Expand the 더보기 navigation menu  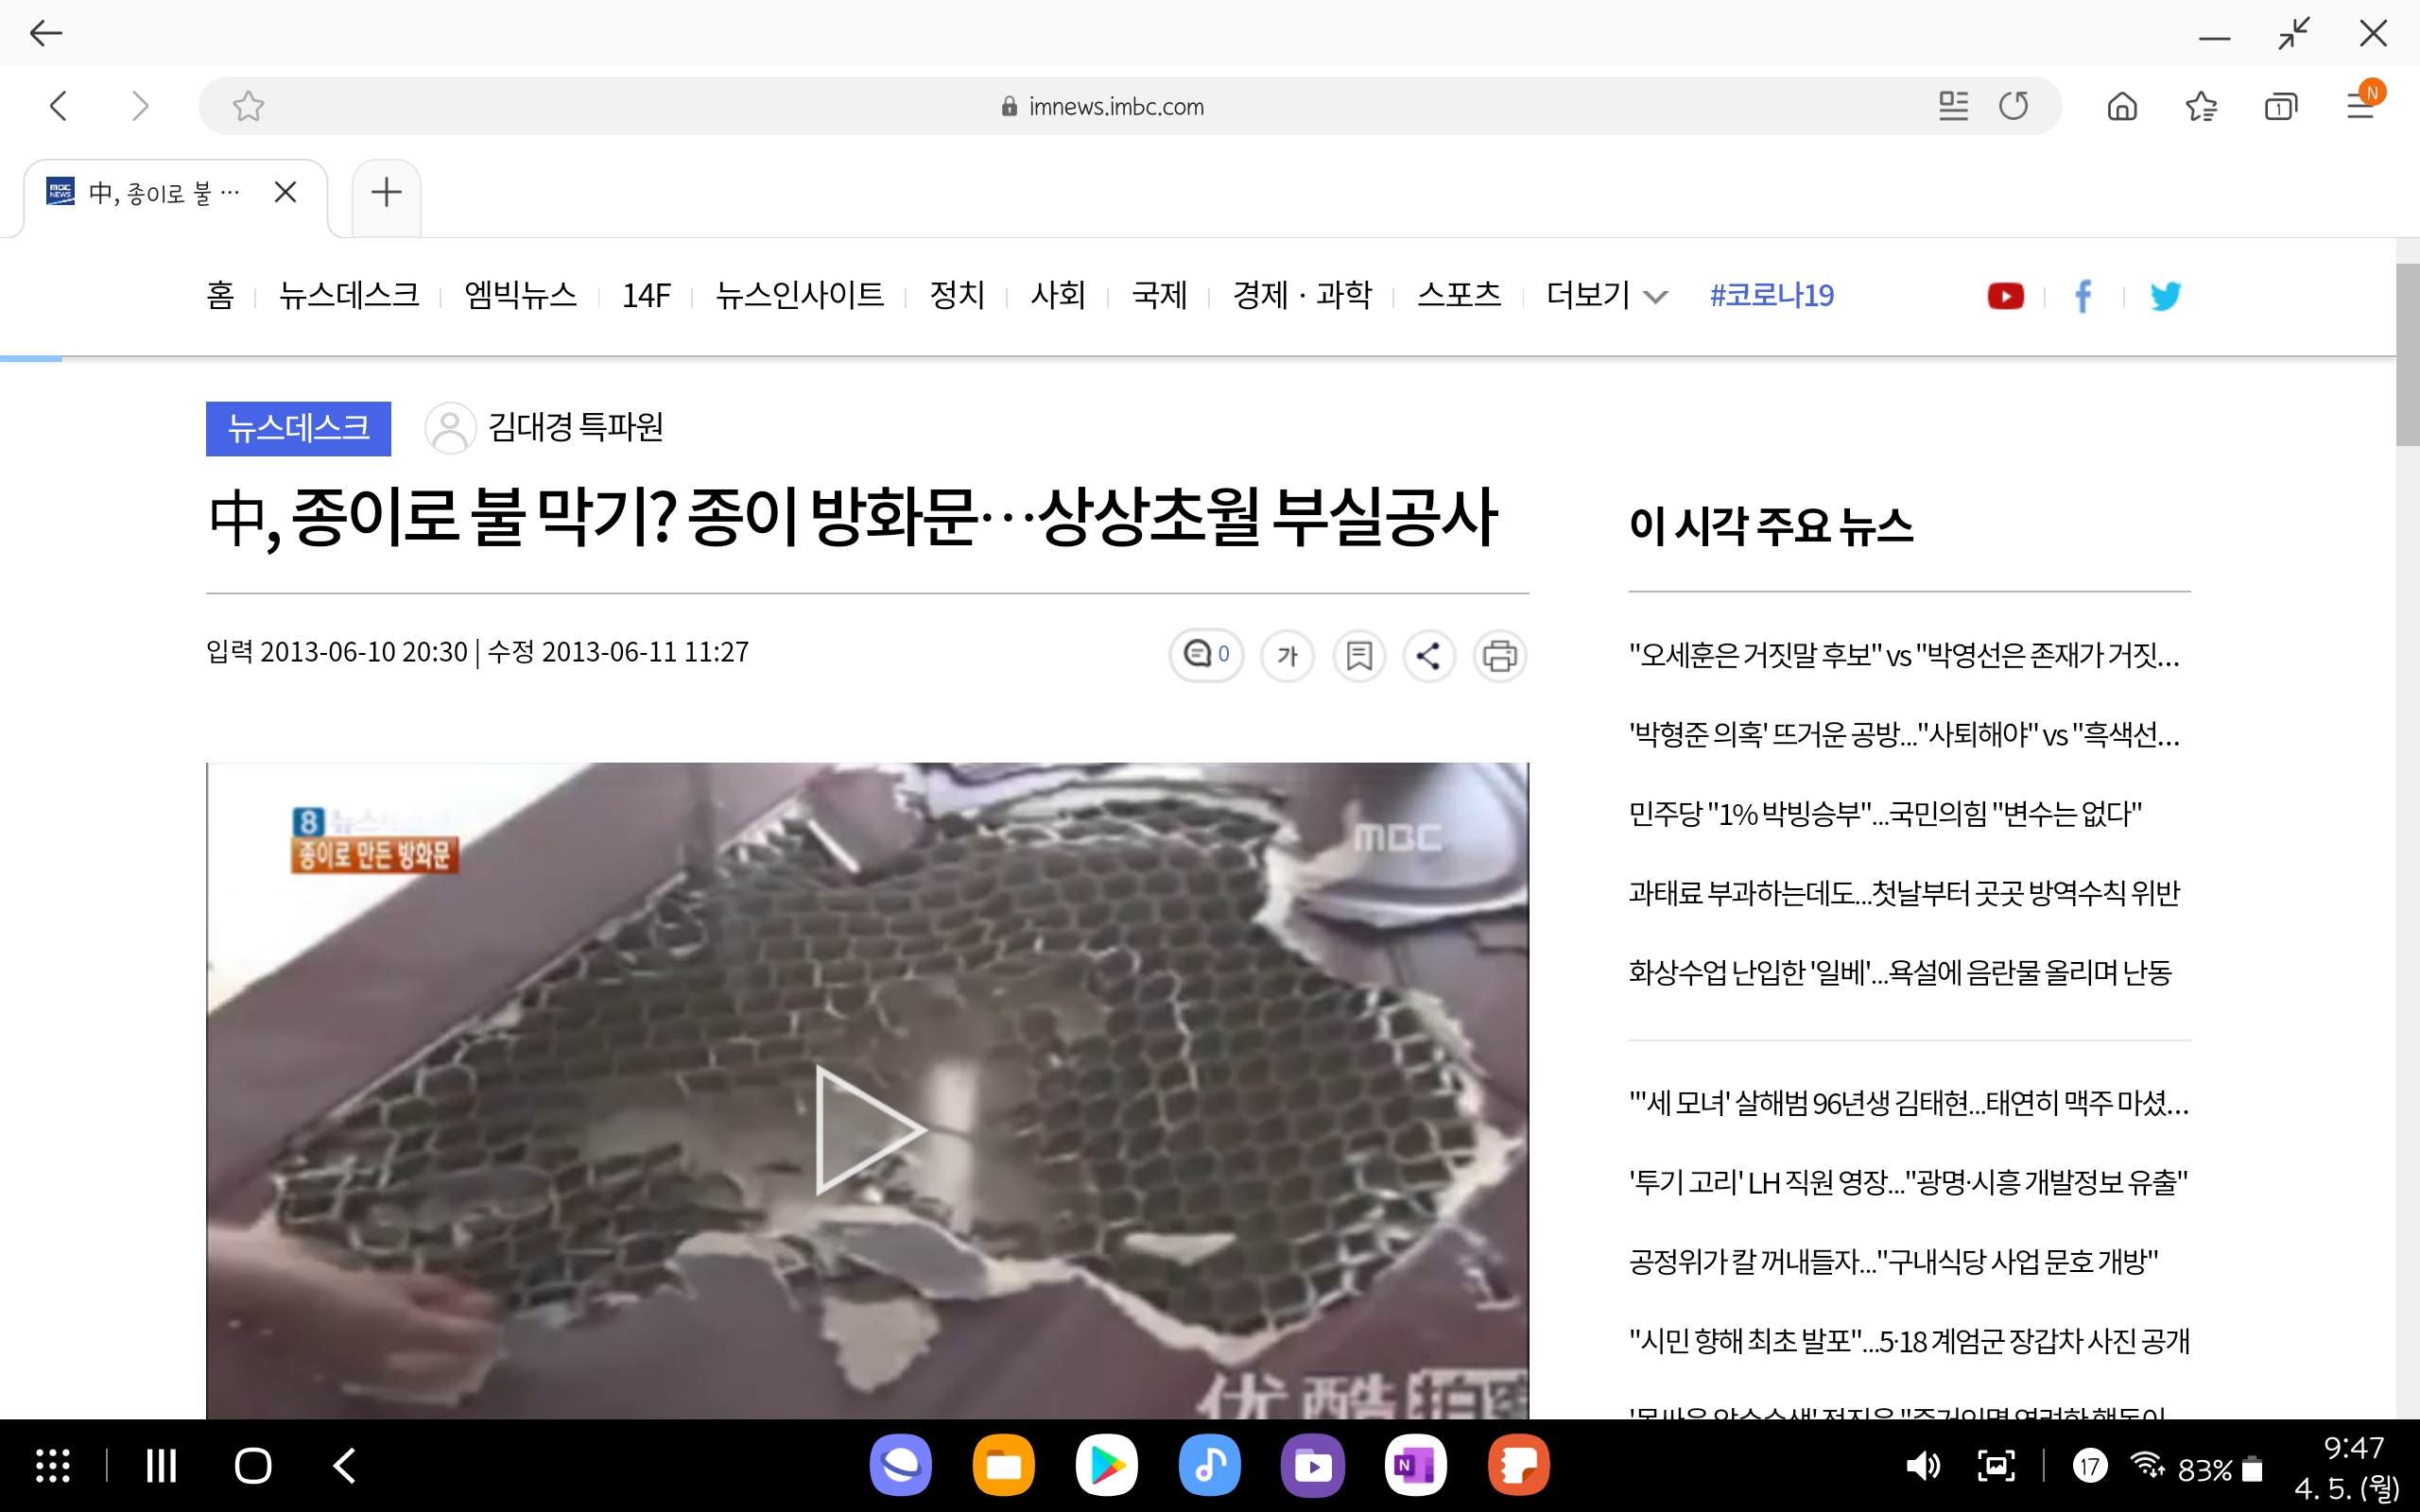tap(1606, 296)
